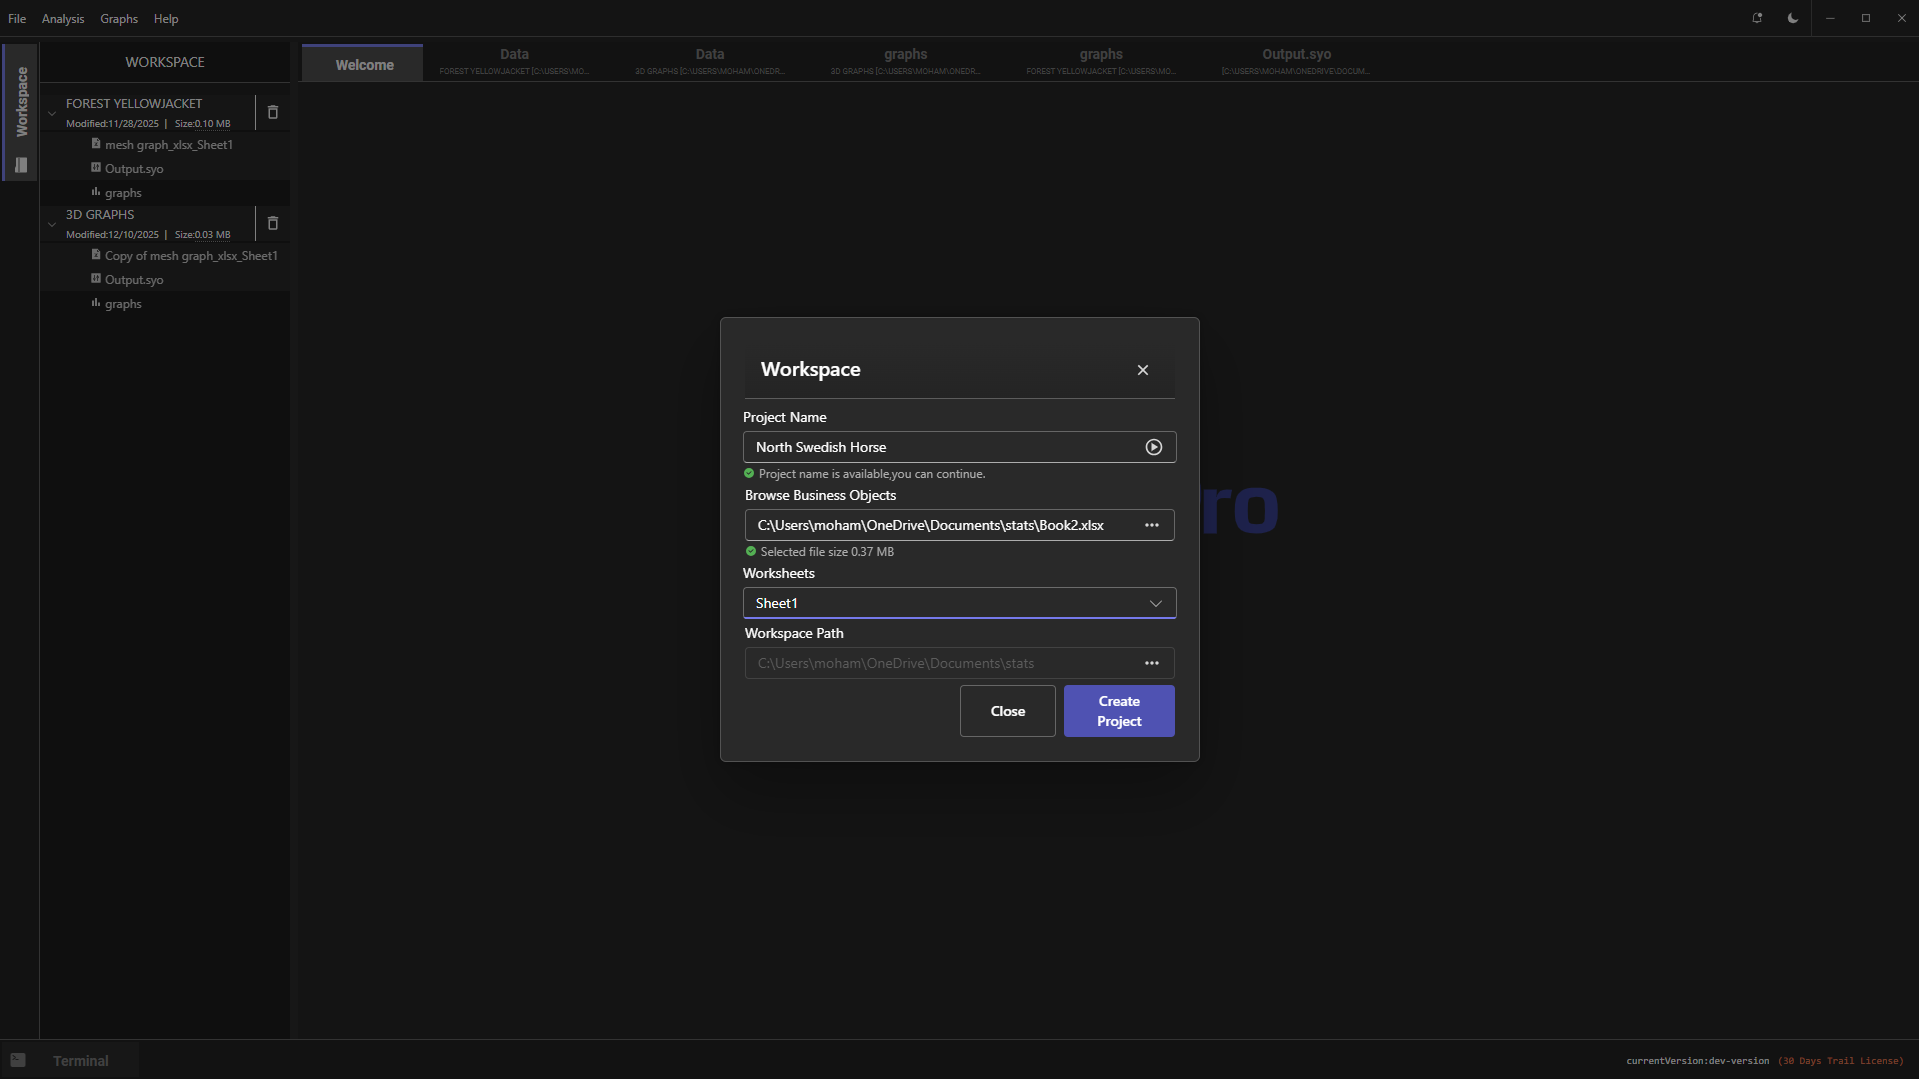Click trash icon next to 3D GRAPHS project

(272, 223)
